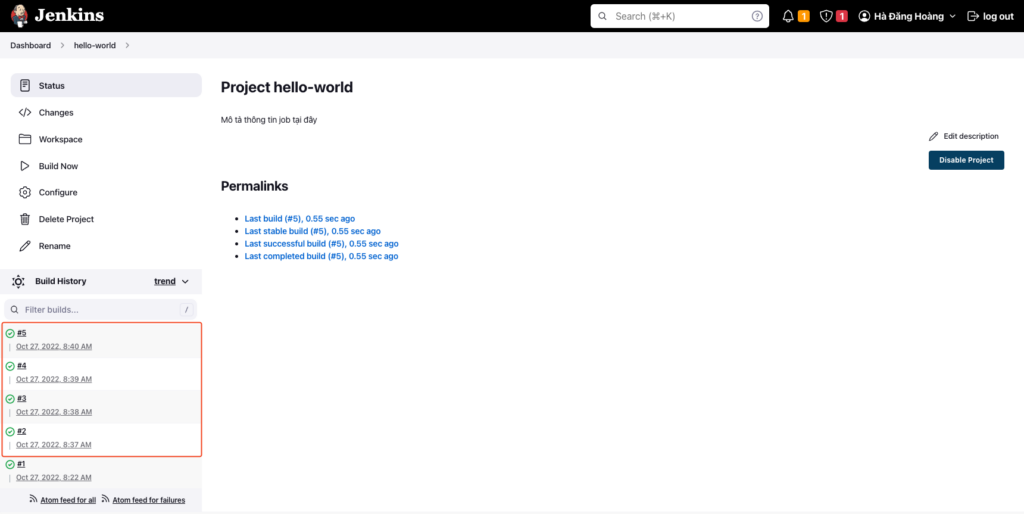This screenshot has width=1024, height=514.
Task: Click the Delete Project trash icon
Action: click(x=25, y=219)
